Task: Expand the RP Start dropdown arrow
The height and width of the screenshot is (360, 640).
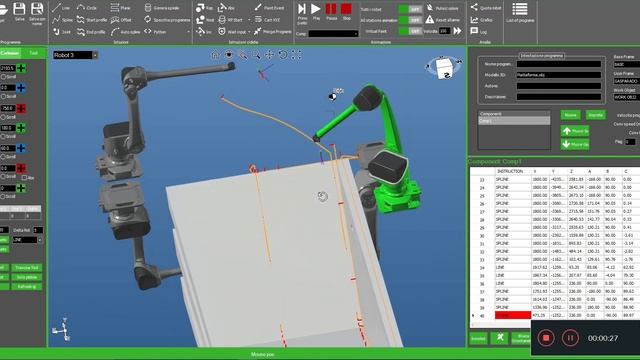Action: point(249,20)
